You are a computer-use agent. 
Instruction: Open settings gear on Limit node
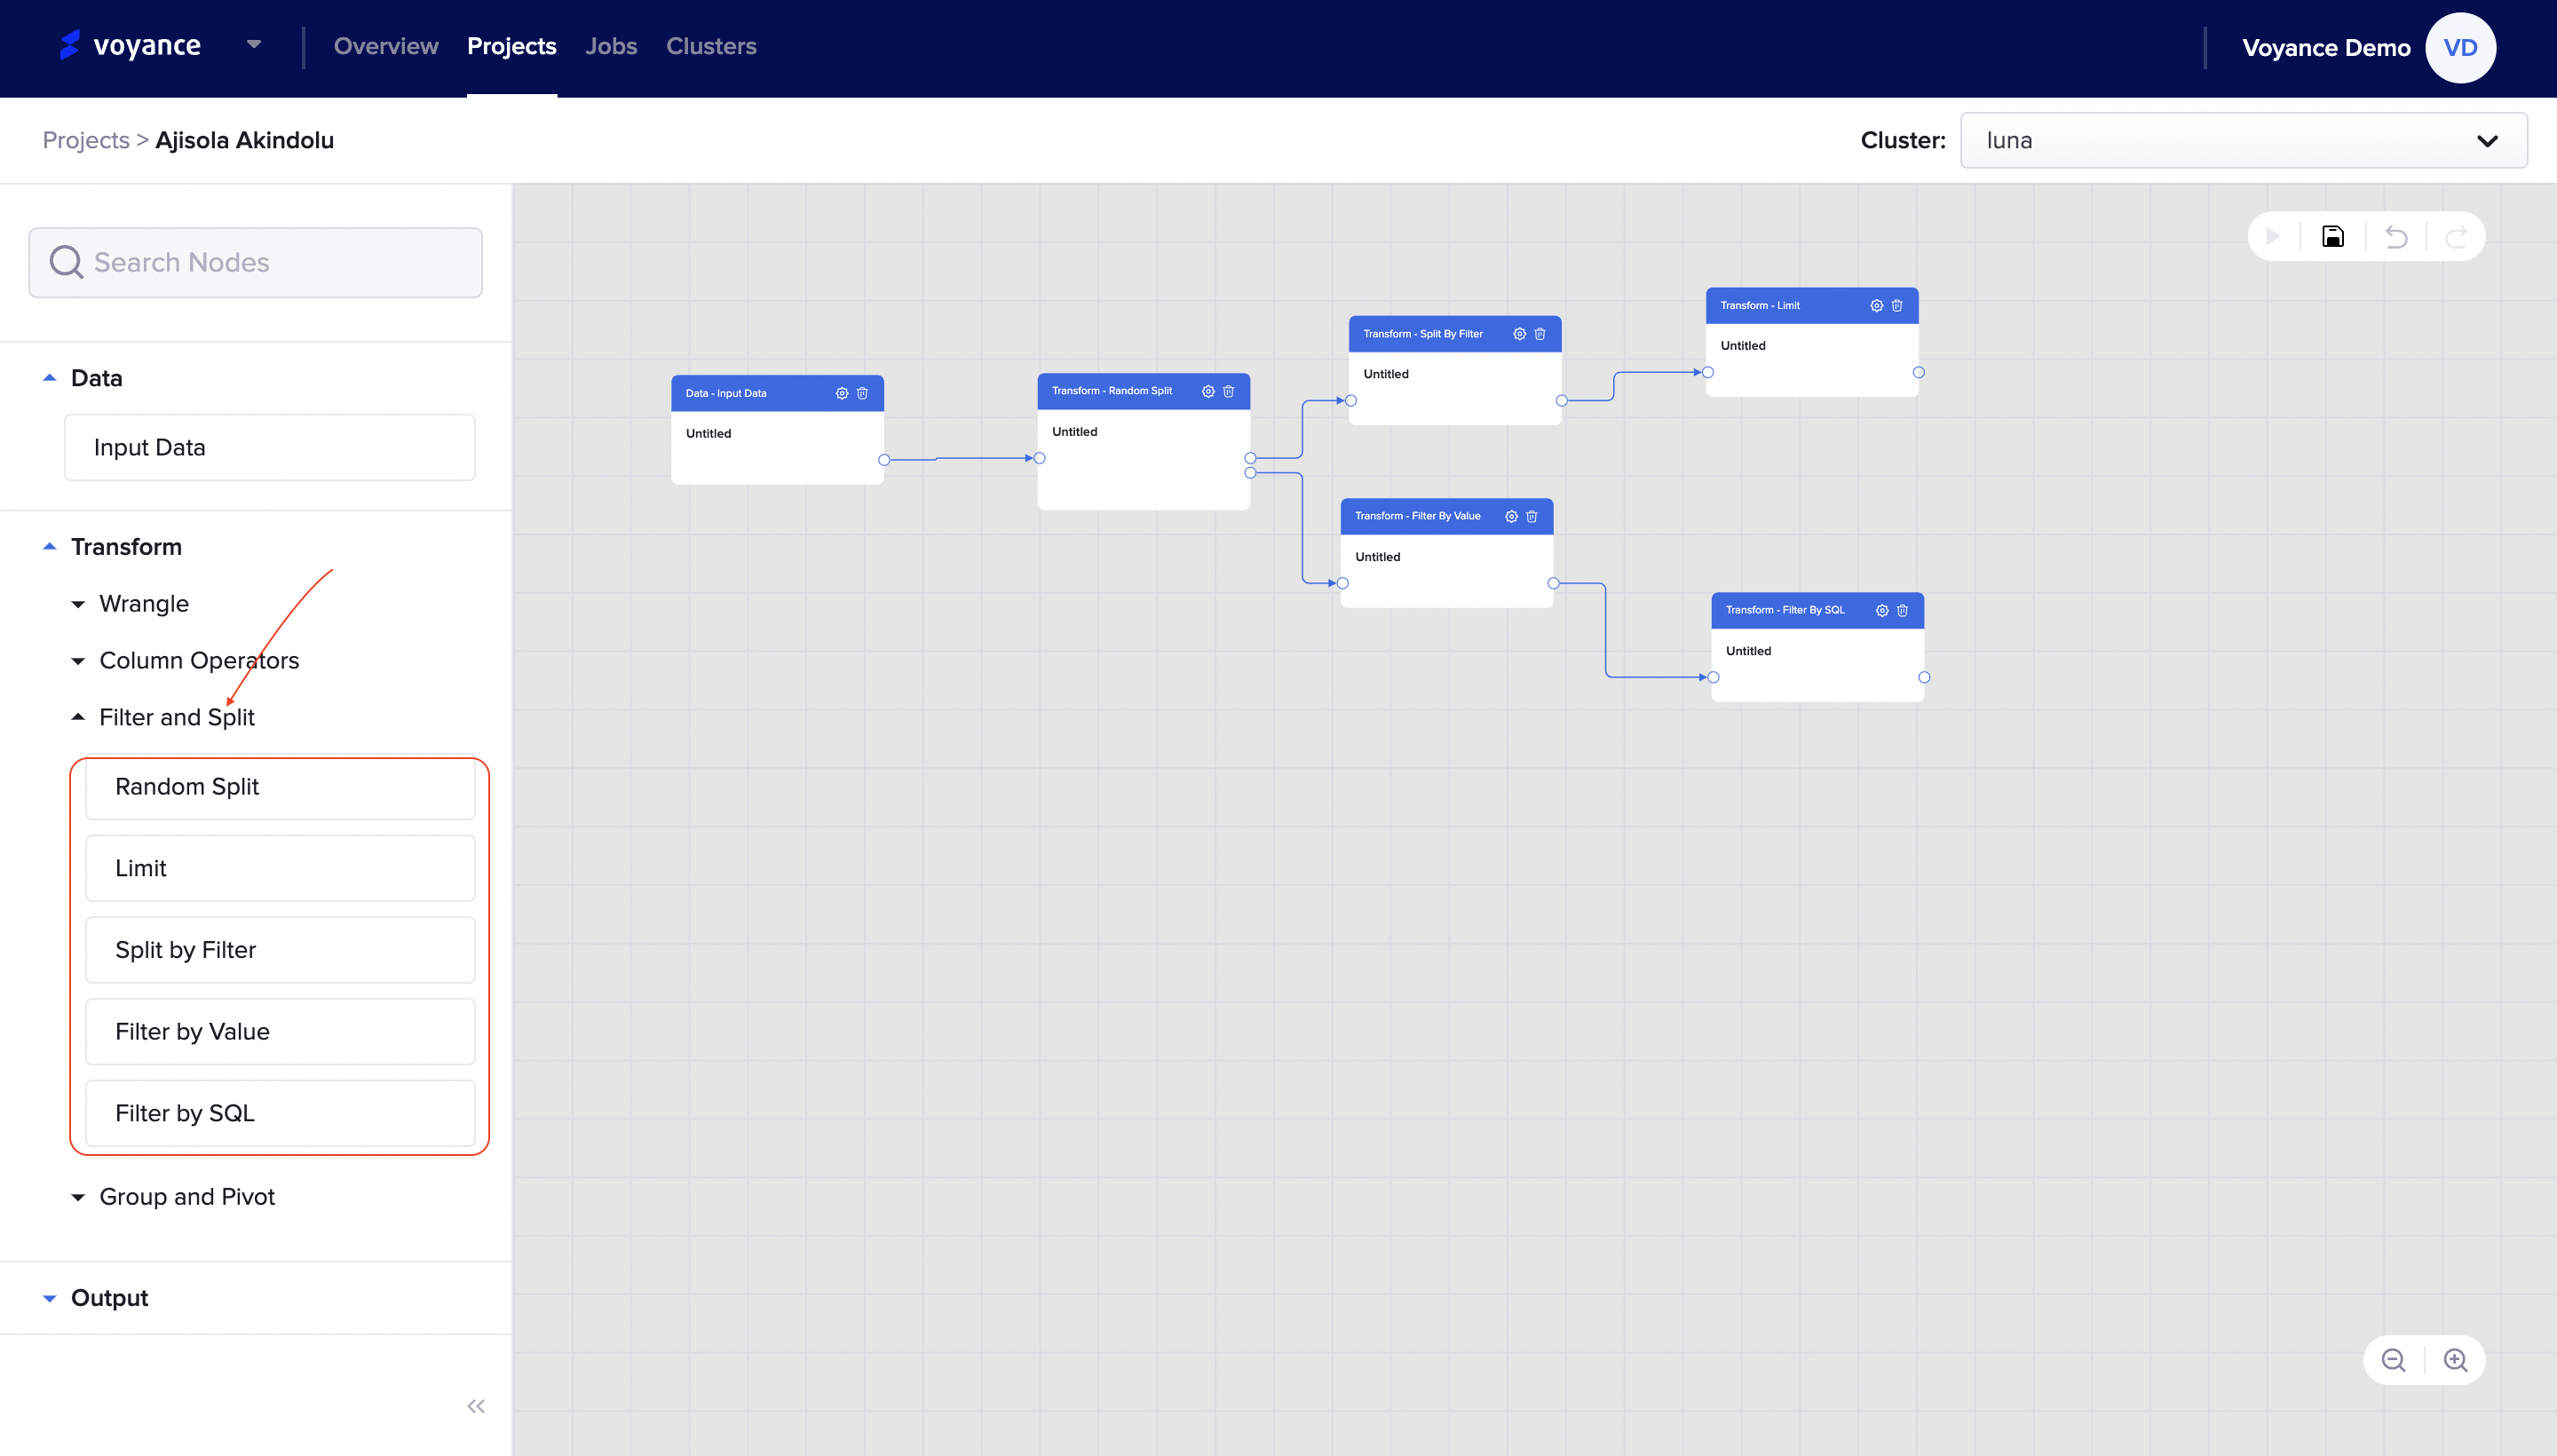tap(1876, 306)
